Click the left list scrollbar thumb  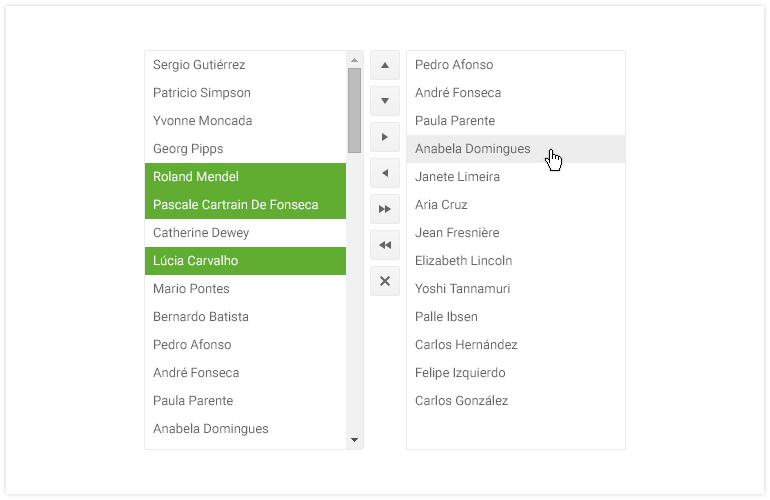354,110
